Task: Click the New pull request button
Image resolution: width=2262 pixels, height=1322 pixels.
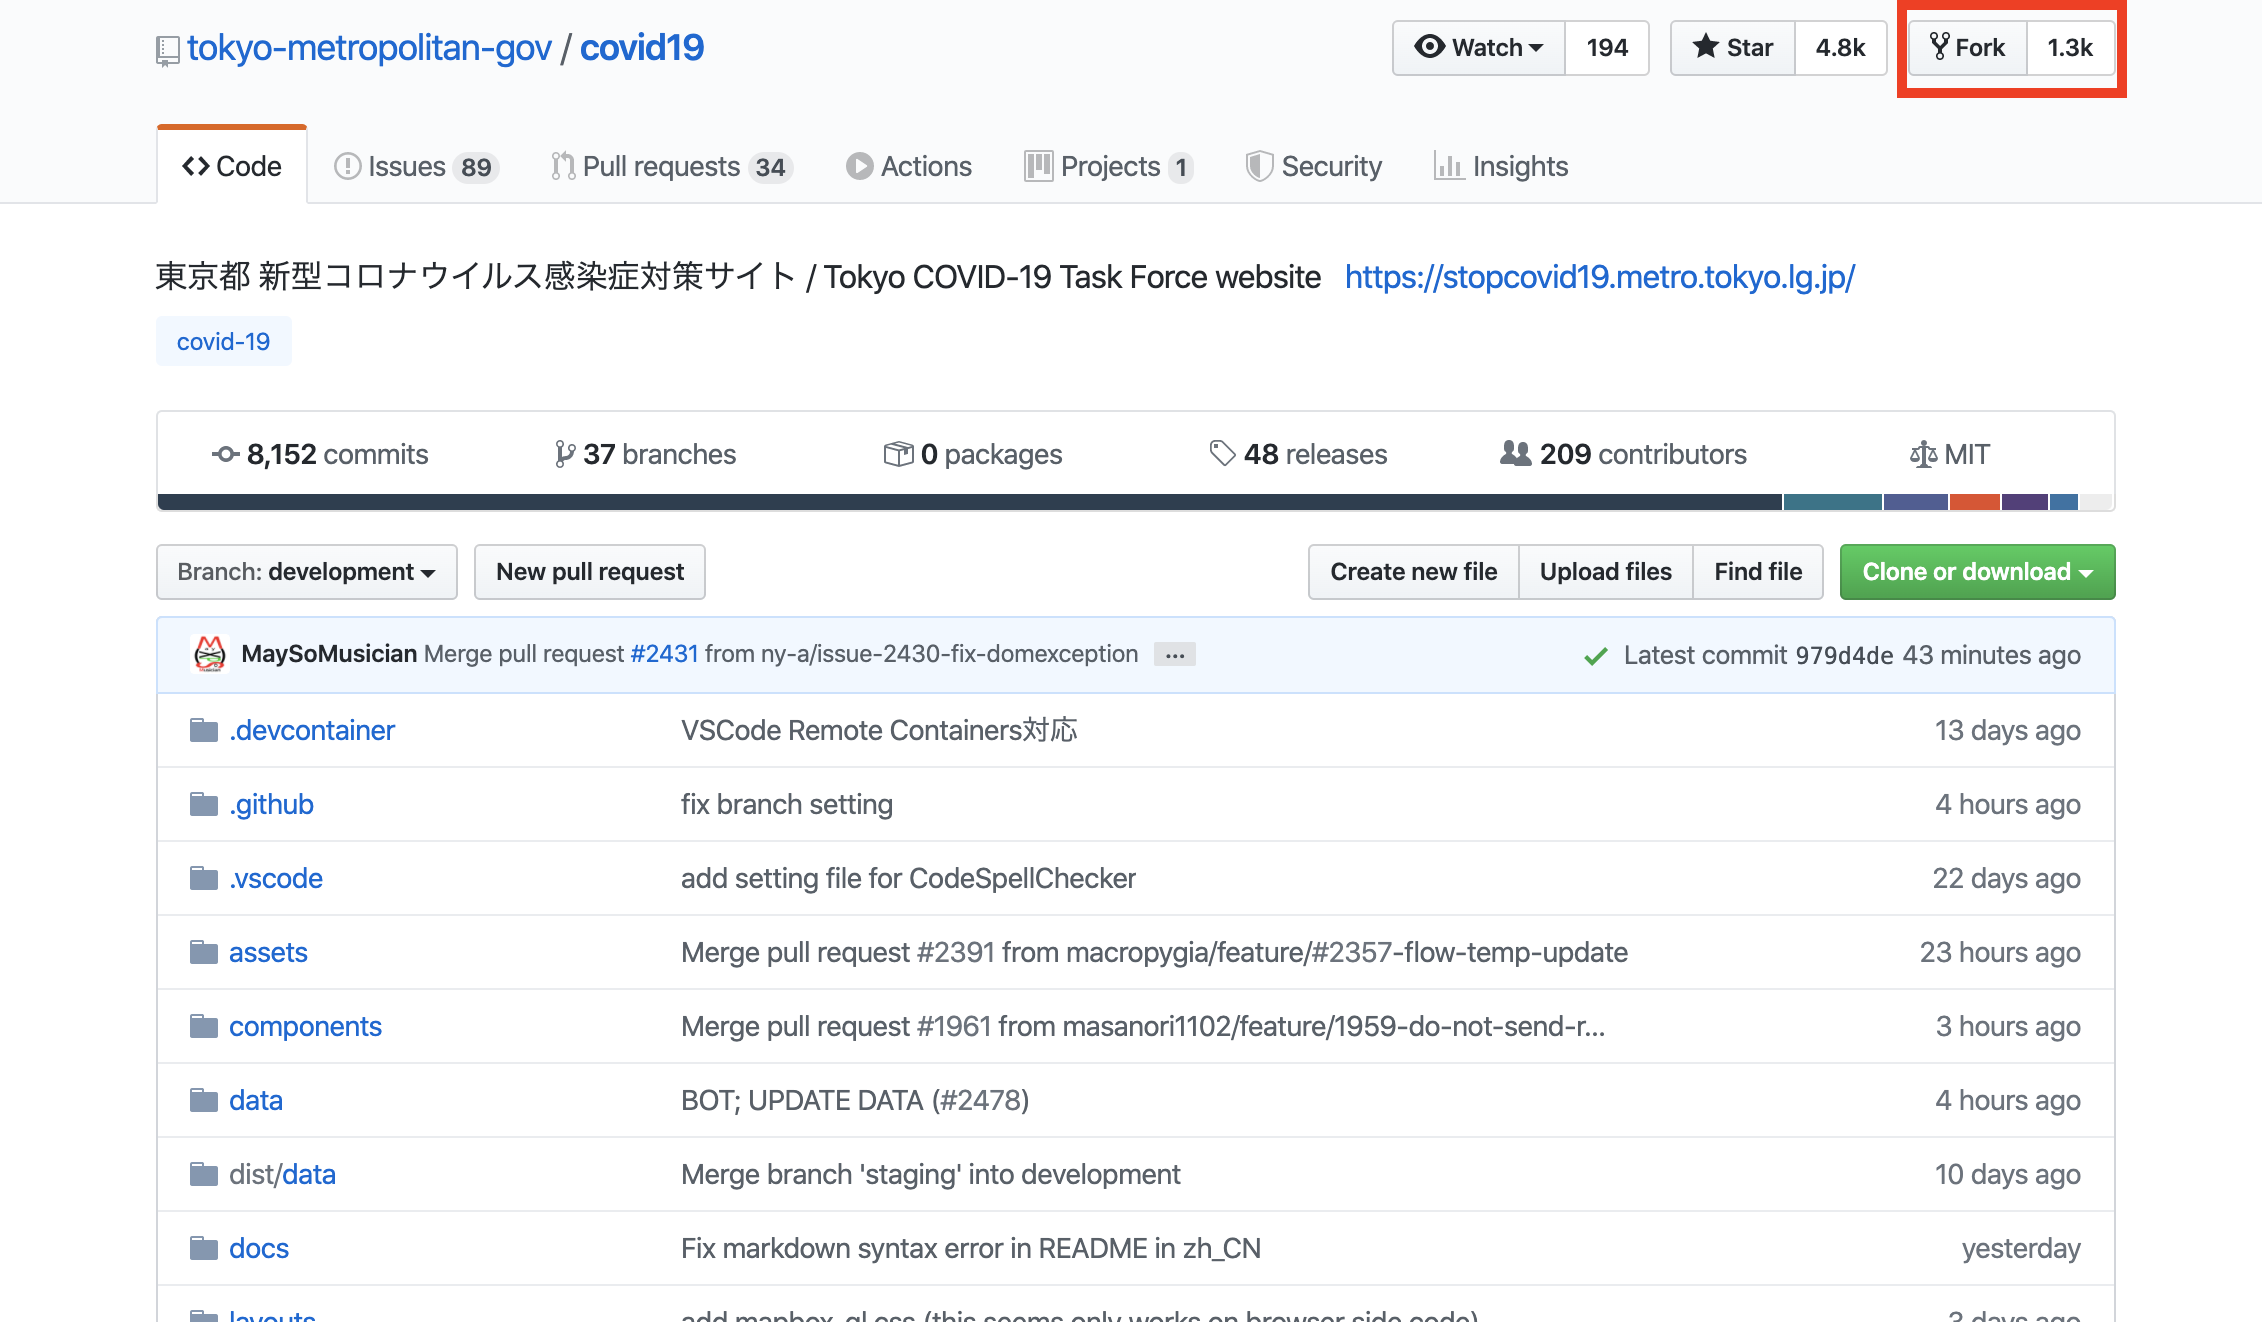Action: (x=590, y=572)
